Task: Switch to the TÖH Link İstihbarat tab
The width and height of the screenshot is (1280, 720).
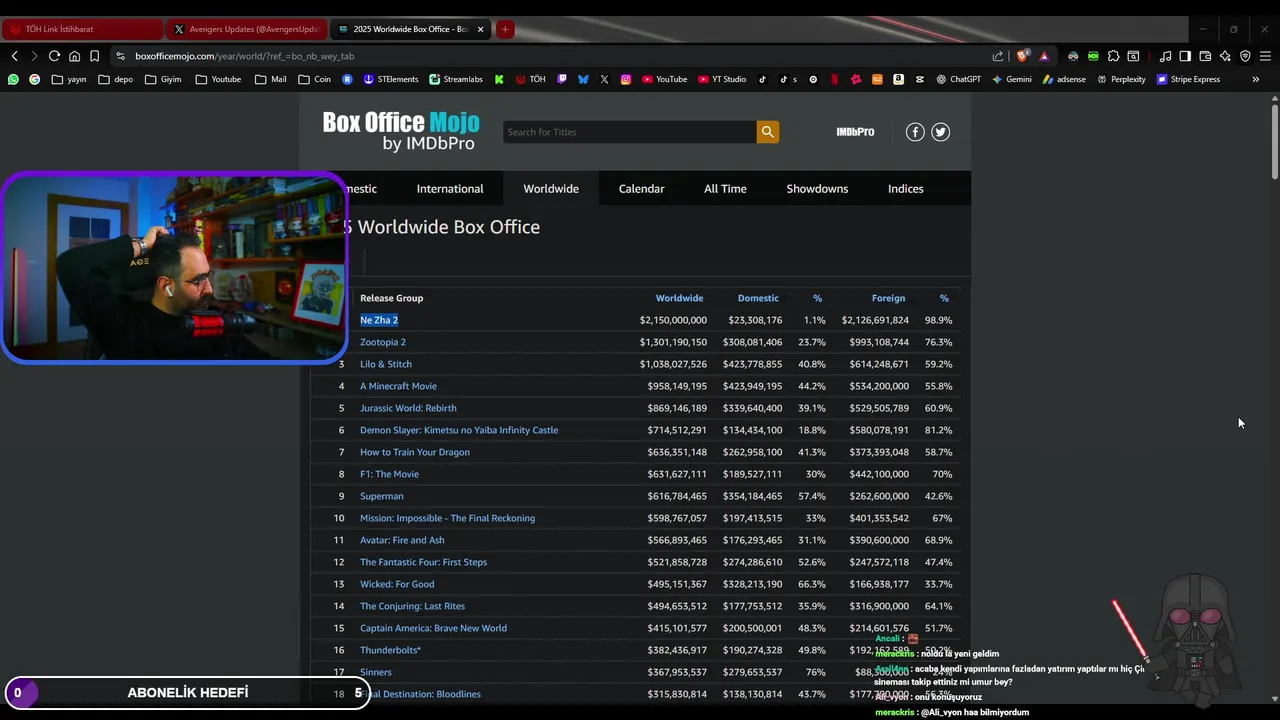Action: [83, 29]
